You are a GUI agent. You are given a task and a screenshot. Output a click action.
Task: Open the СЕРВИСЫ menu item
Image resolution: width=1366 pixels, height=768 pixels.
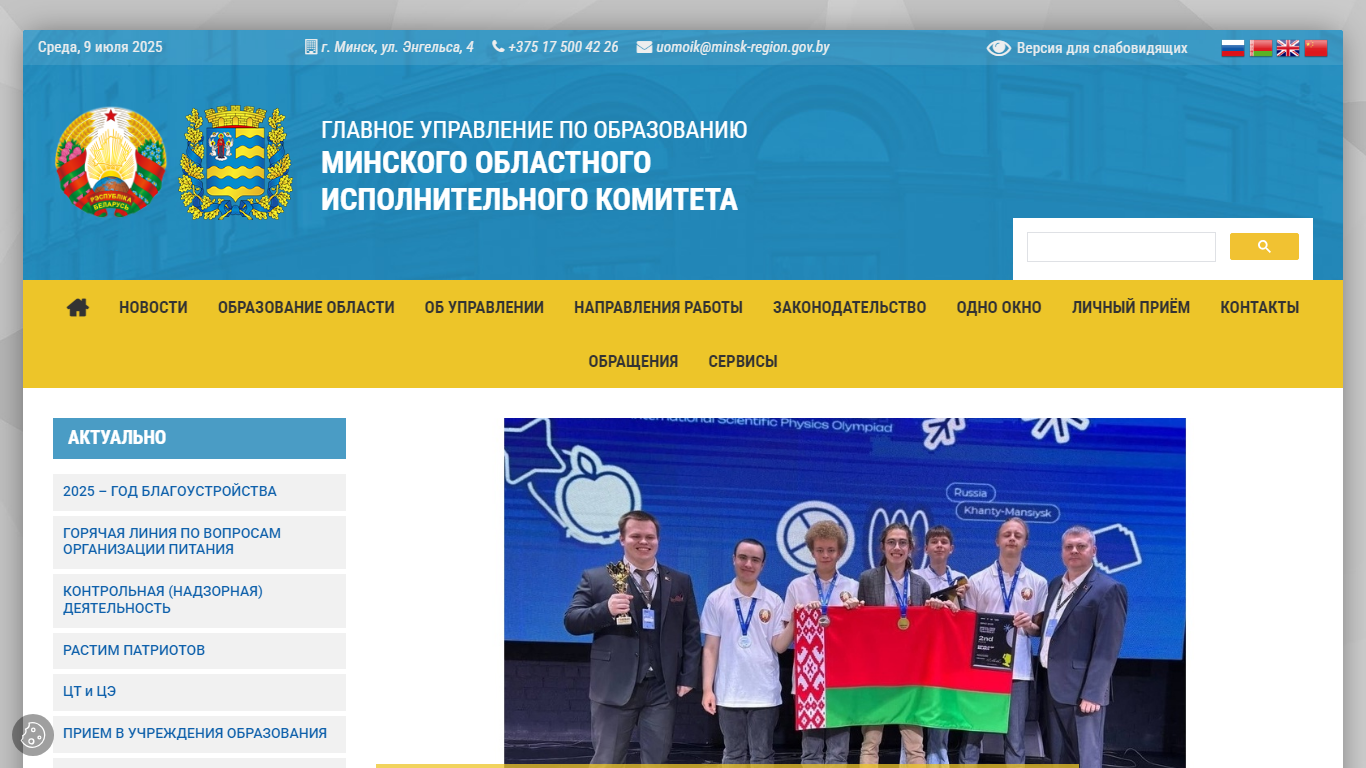tap(743, 362)
